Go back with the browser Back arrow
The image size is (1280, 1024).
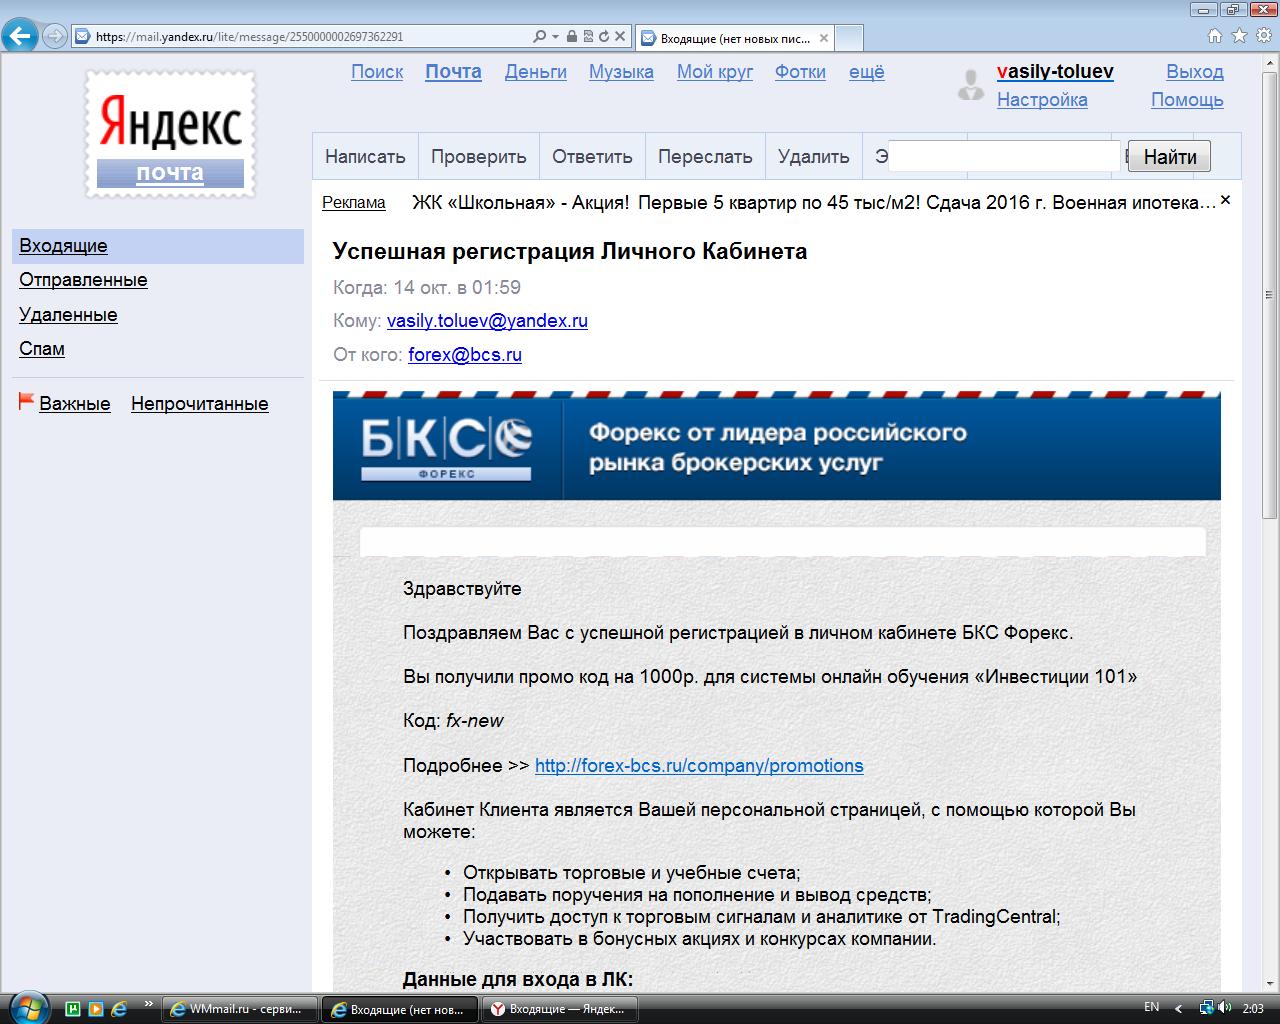21,36
